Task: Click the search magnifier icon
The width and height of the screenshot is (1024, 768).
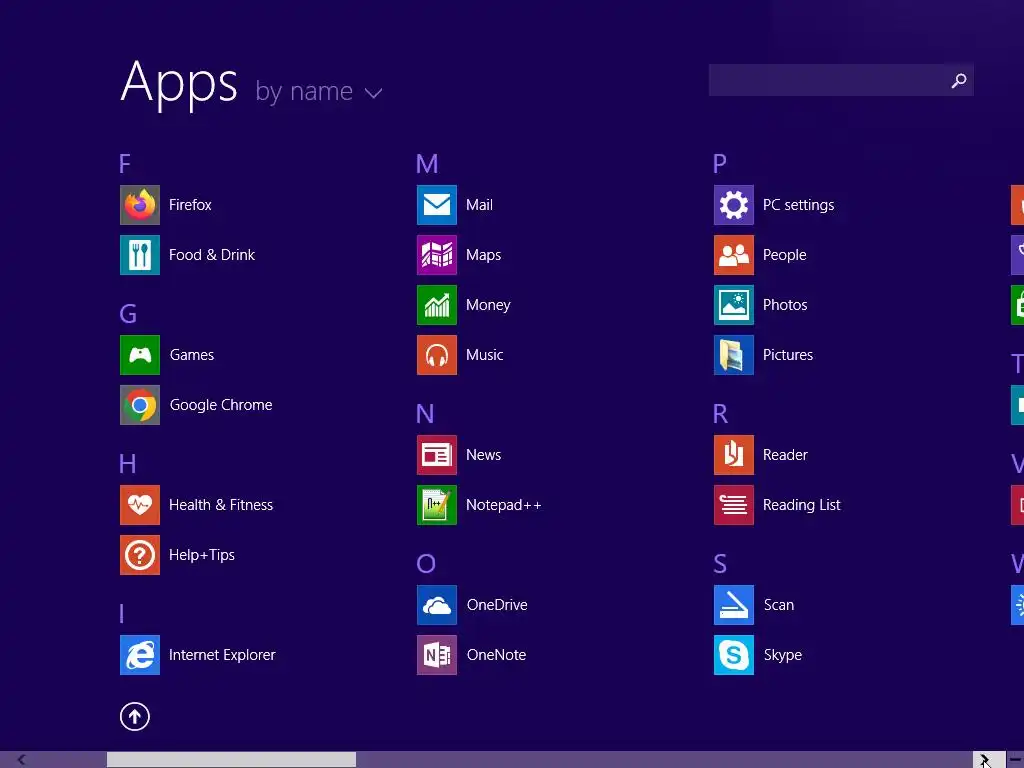Action: [959, 80]
